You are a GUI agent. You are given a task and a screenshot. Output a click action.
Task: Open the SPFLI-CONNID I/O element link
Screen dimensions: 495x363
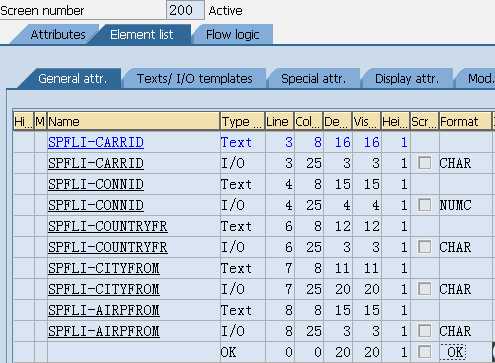96,205
